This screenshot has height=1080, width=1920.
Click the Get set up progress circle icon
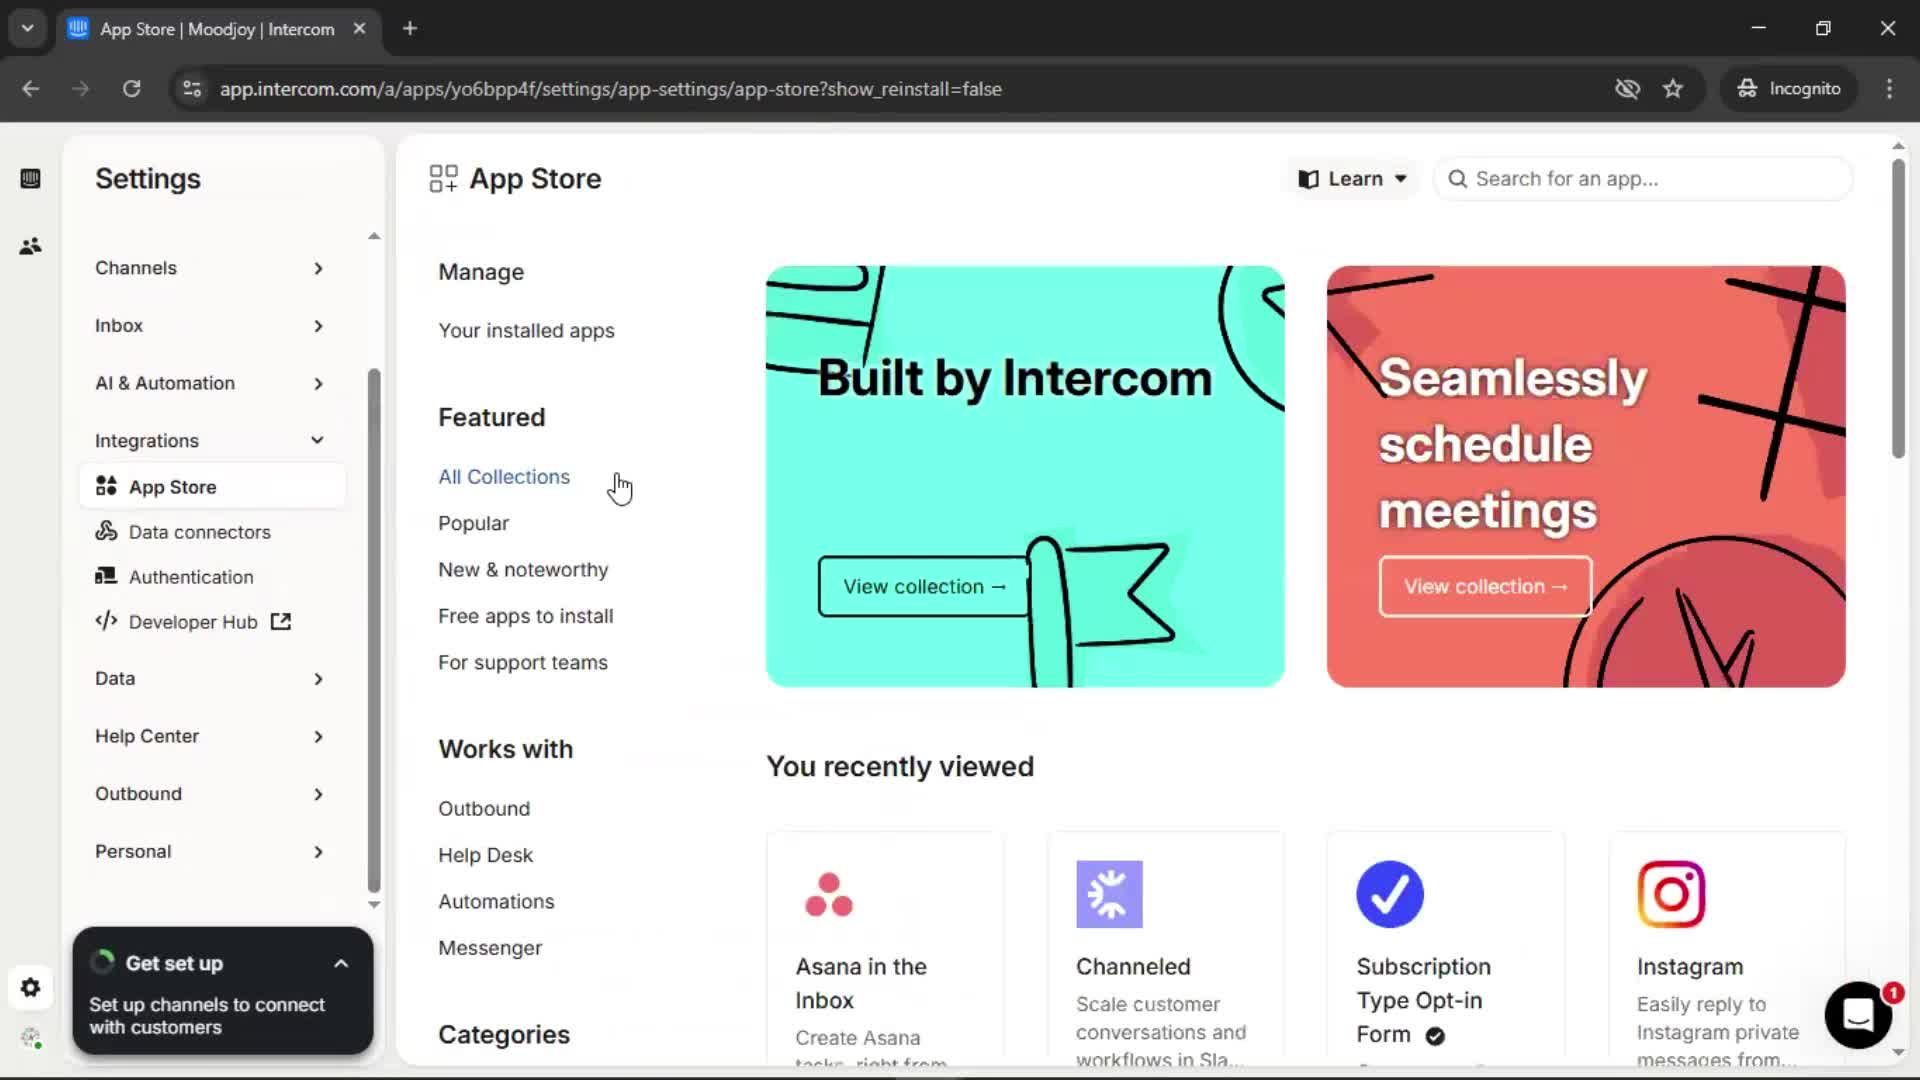click(102, 962)
